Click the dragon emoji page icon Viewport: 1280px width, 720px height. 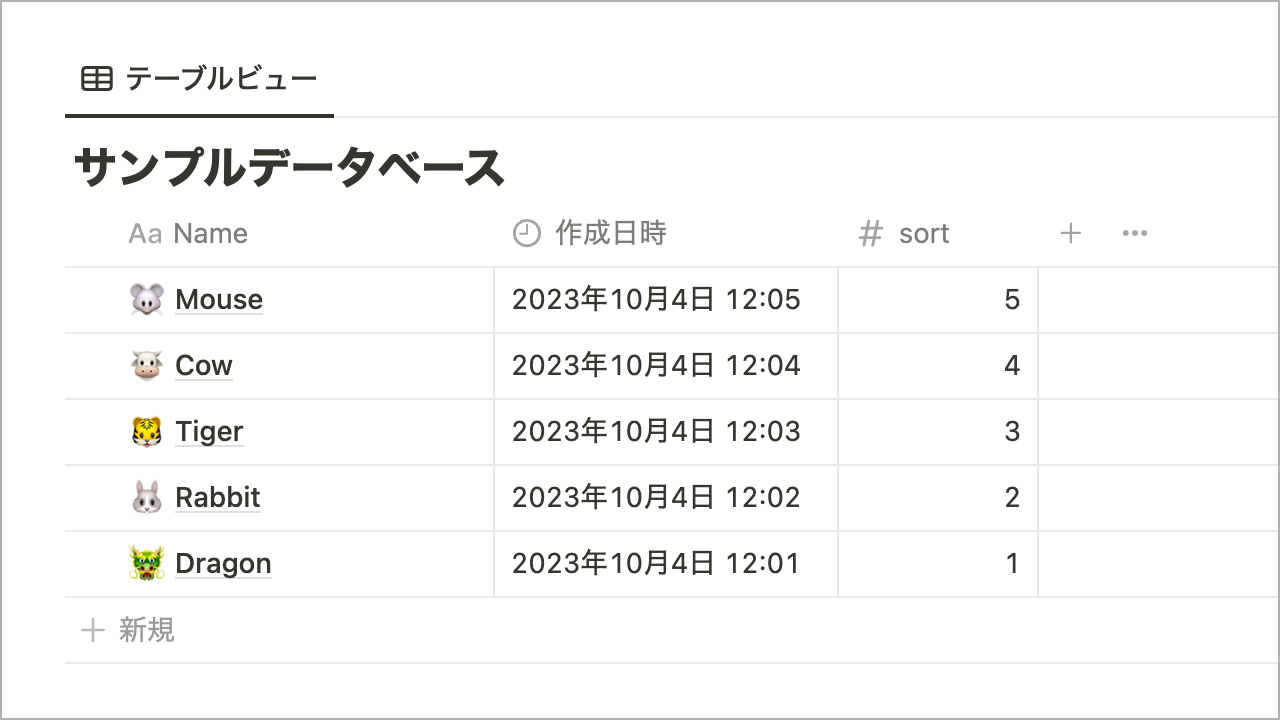click(x=146, y=564)
